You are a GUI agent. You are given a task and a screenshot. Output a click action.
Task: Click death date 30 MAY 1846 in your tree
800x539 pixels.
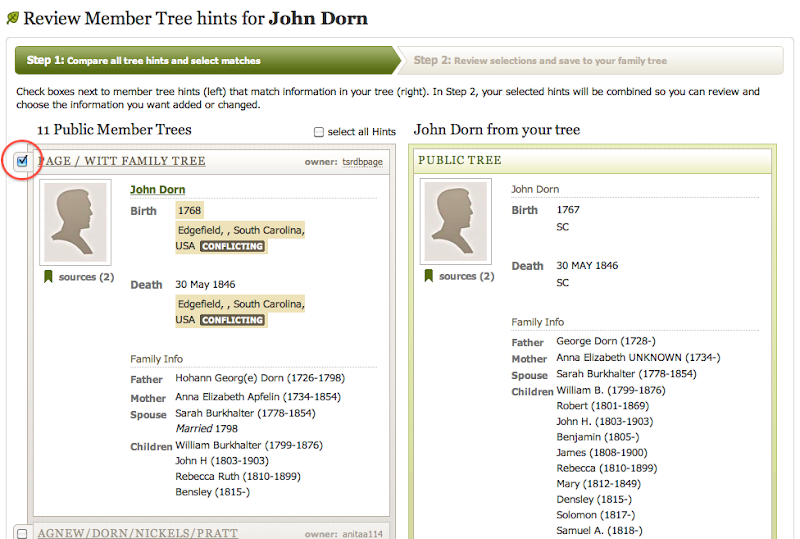(587, 265)
